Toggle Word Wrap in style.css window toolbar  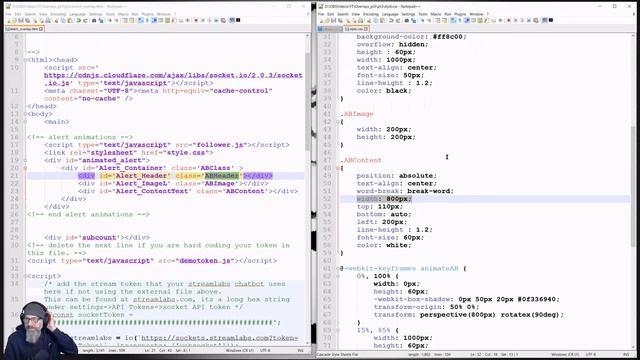[x=453, y=20]
